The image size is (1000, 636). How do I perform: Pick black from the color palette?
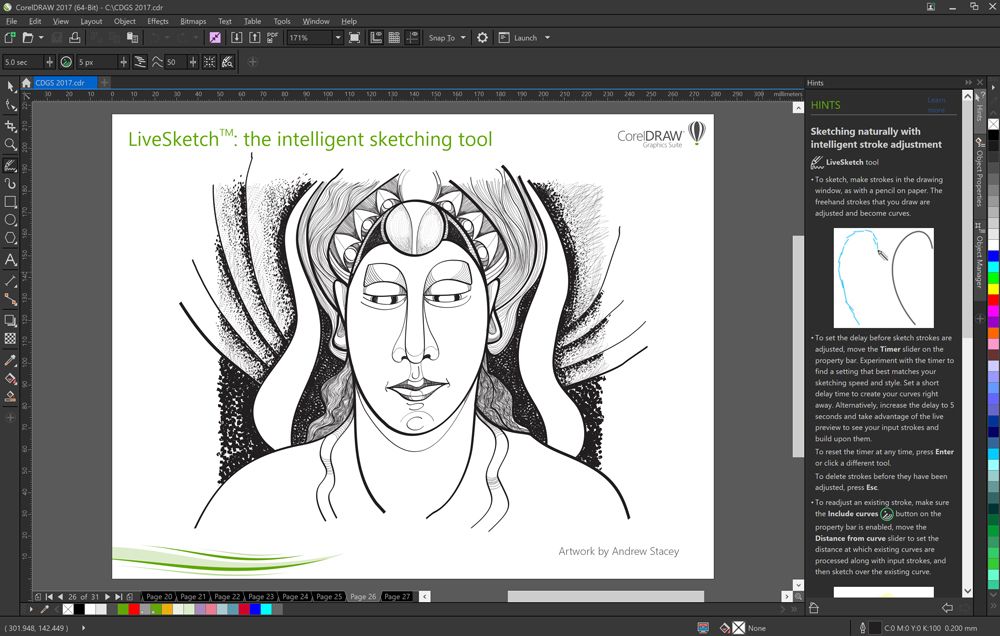993,136
